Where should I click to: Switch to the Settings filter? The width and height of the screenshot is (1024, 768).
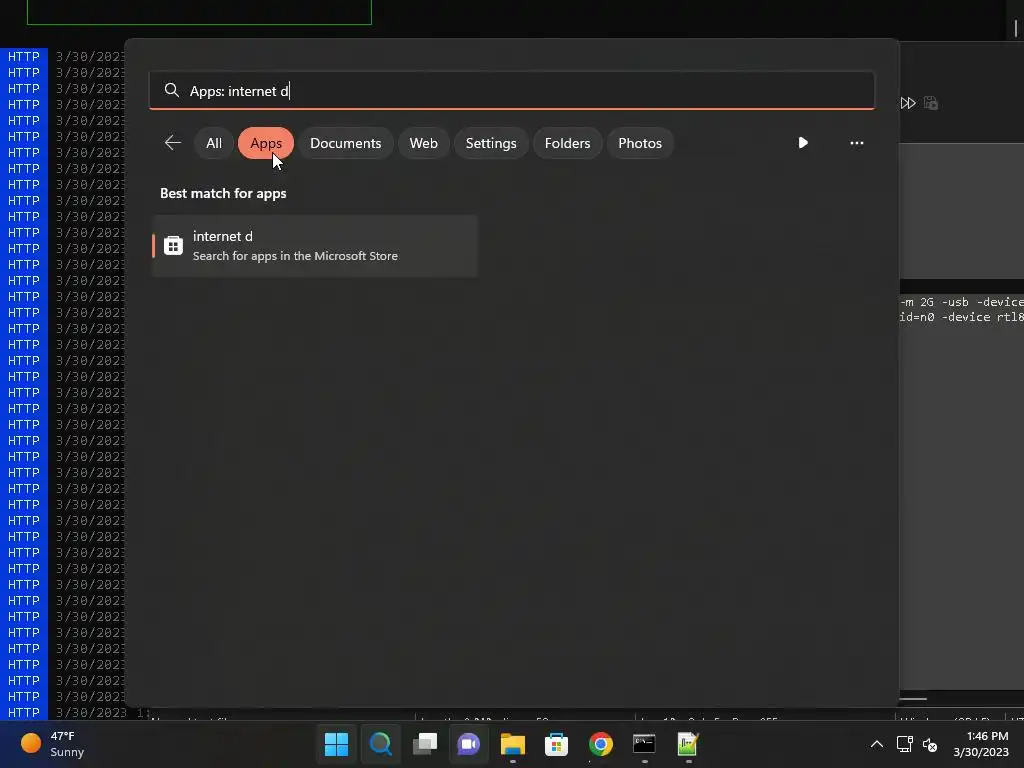(491, 143)
